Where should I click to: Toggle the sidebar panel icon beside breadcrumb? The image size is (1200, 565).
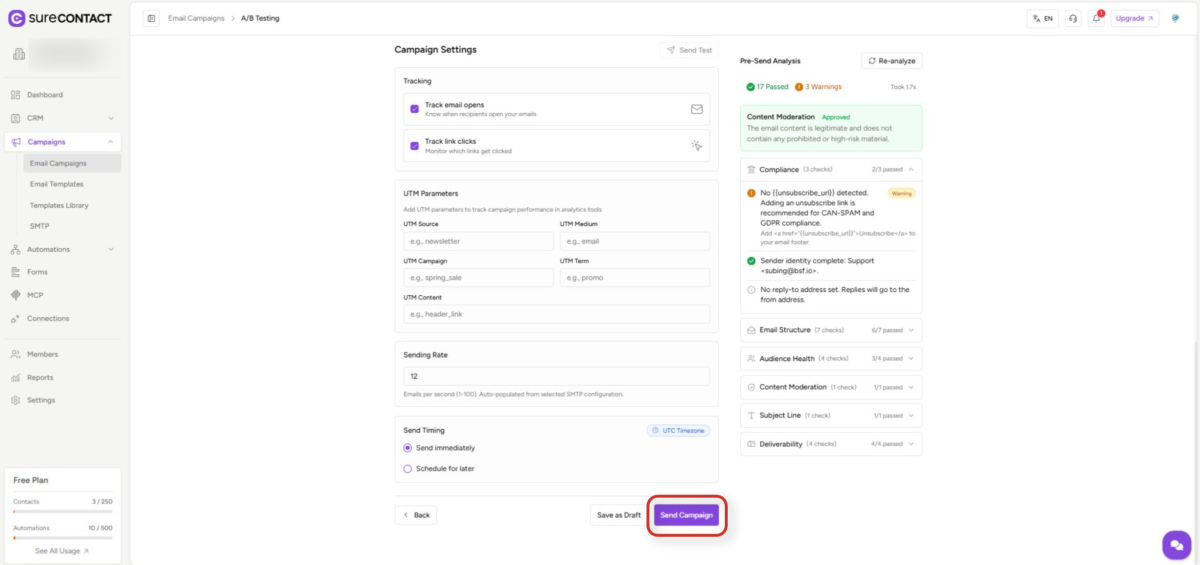coord(152,18)
